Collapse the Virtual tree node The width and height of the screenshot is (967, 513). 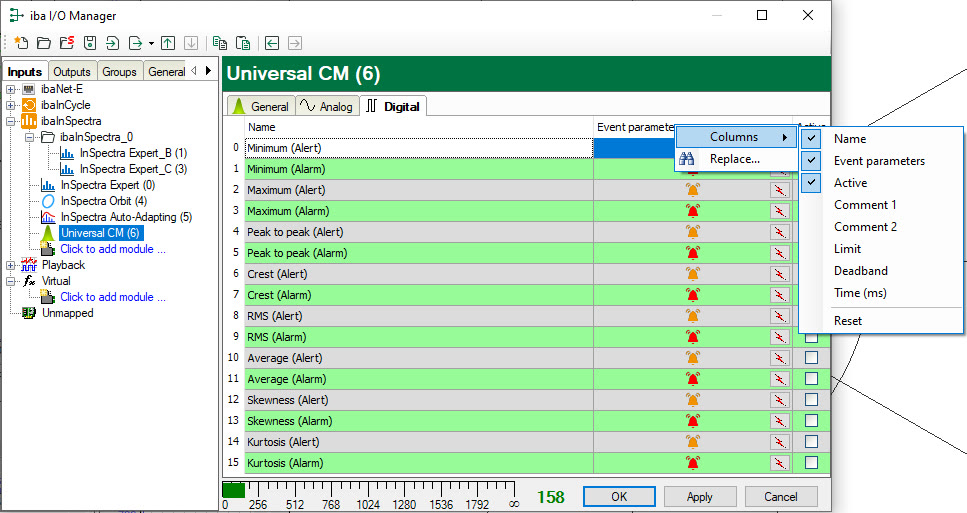(x=10, y=282)
